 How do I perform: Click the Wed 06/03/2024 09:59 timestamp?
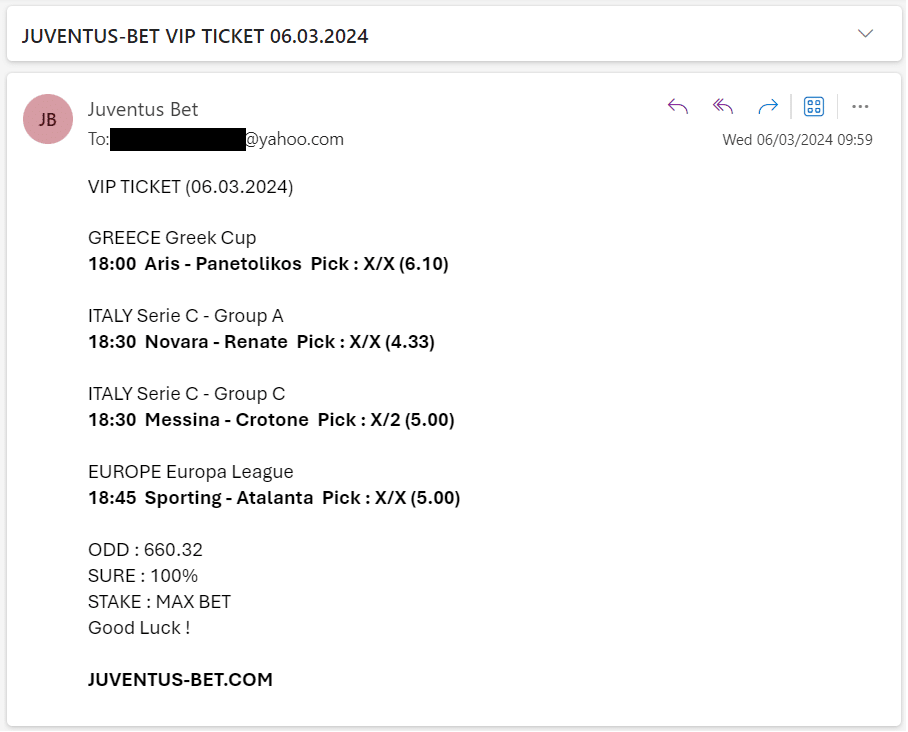pos(797,140)
